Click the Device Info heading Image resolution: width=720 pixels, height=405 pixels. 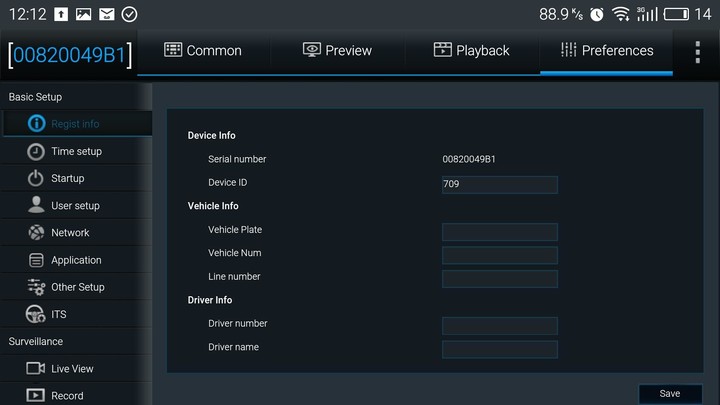click(x=211, y=135)
